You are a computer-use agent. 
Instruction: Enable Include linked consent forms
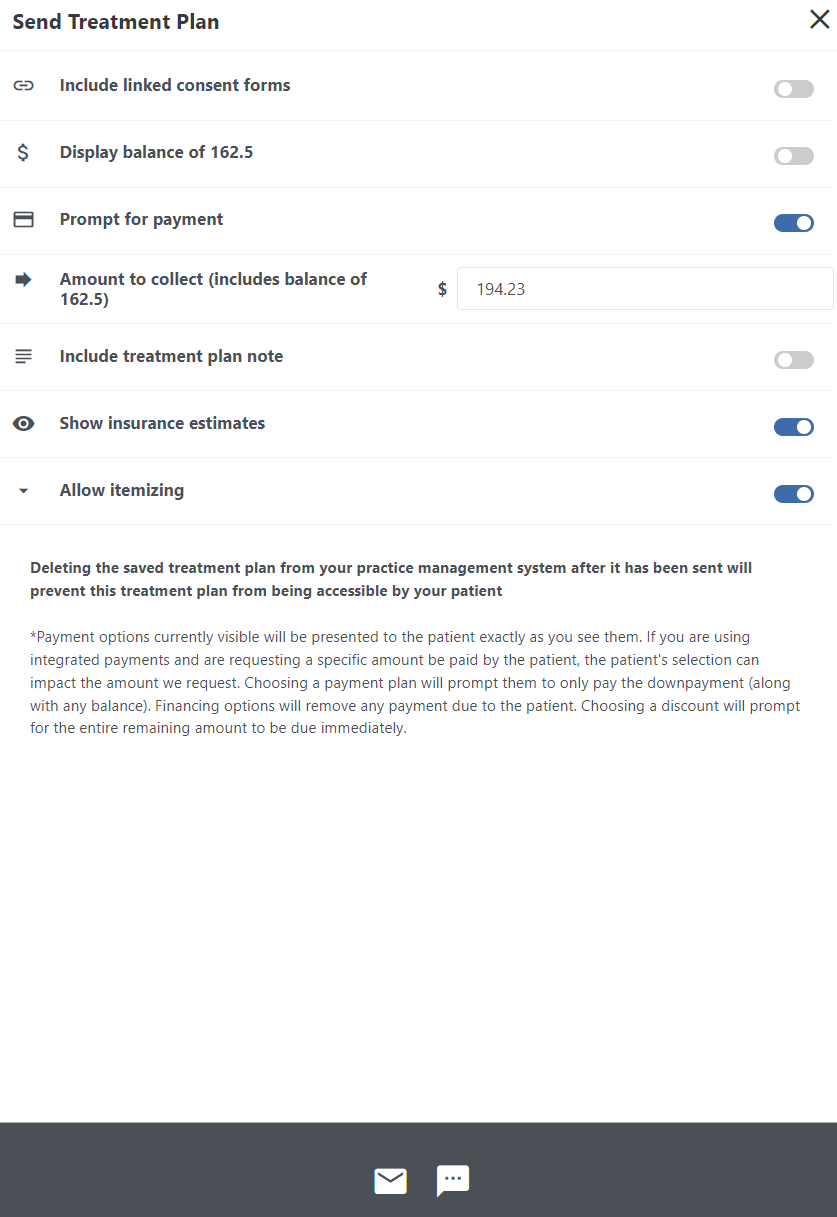793,89
